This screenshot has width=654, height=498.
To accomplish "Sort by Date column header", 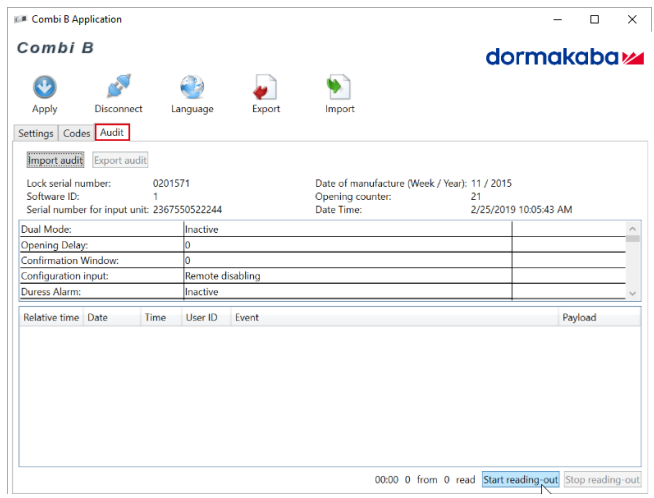I will coord(98,317).
